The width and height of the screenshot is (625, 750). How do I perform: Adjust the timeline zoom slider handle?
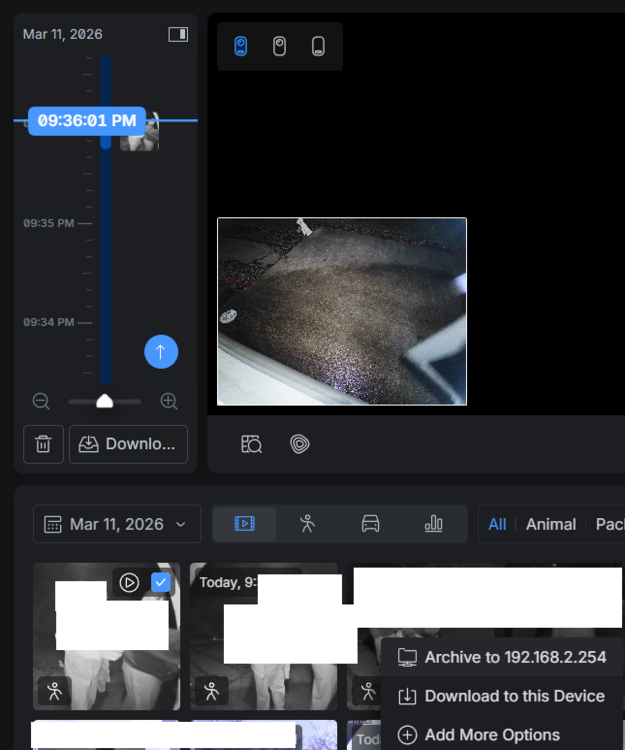(104, 401)
